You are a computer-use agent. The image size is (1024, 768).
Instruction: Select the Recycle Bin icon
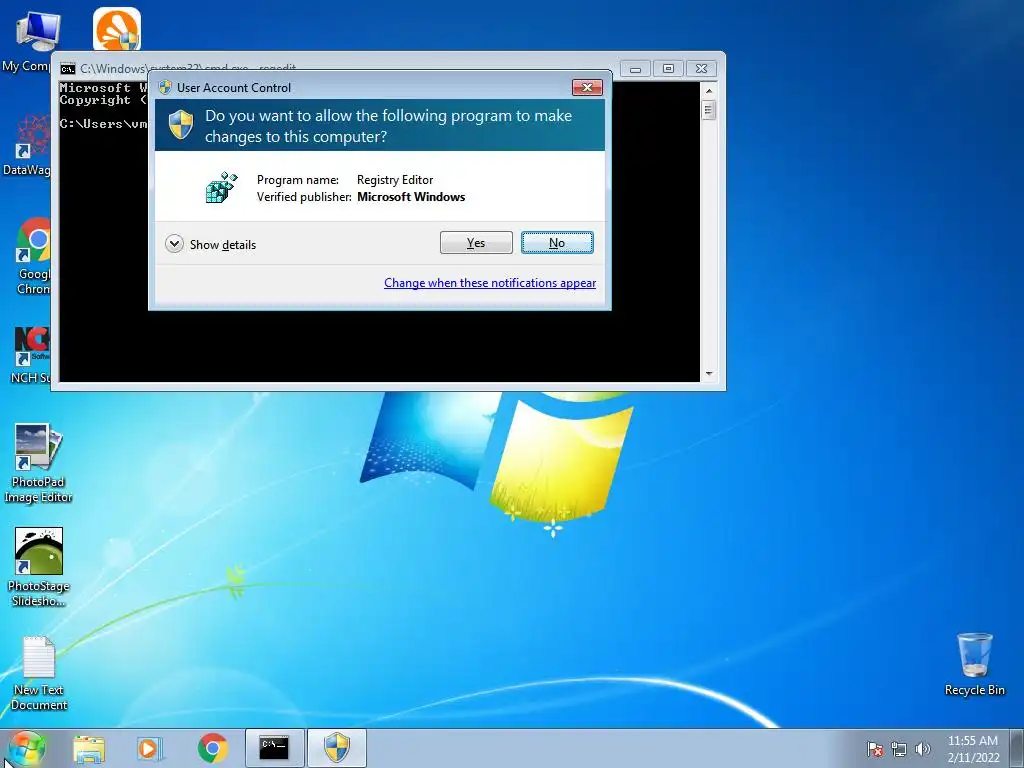pos(974,665)
